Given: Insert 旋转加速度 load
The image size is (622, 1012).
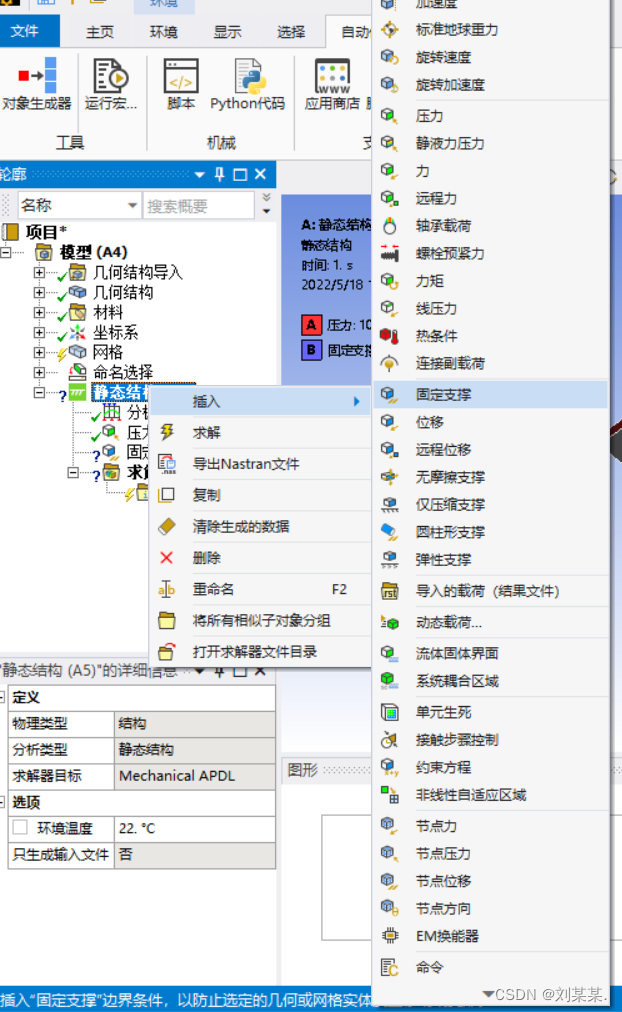Looking at the screenshot, I should pos(491,85).
